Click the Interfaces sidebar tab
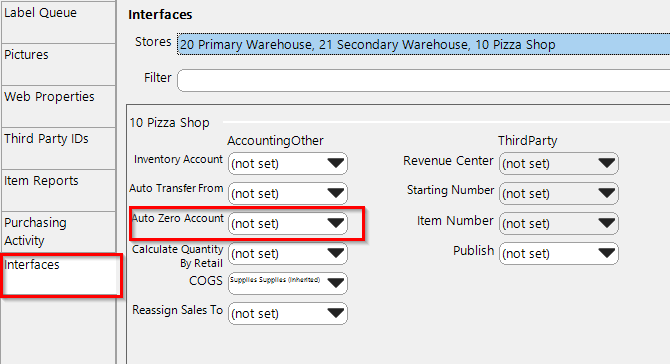The width and height of the screenshot is (670, 364). 61,275
